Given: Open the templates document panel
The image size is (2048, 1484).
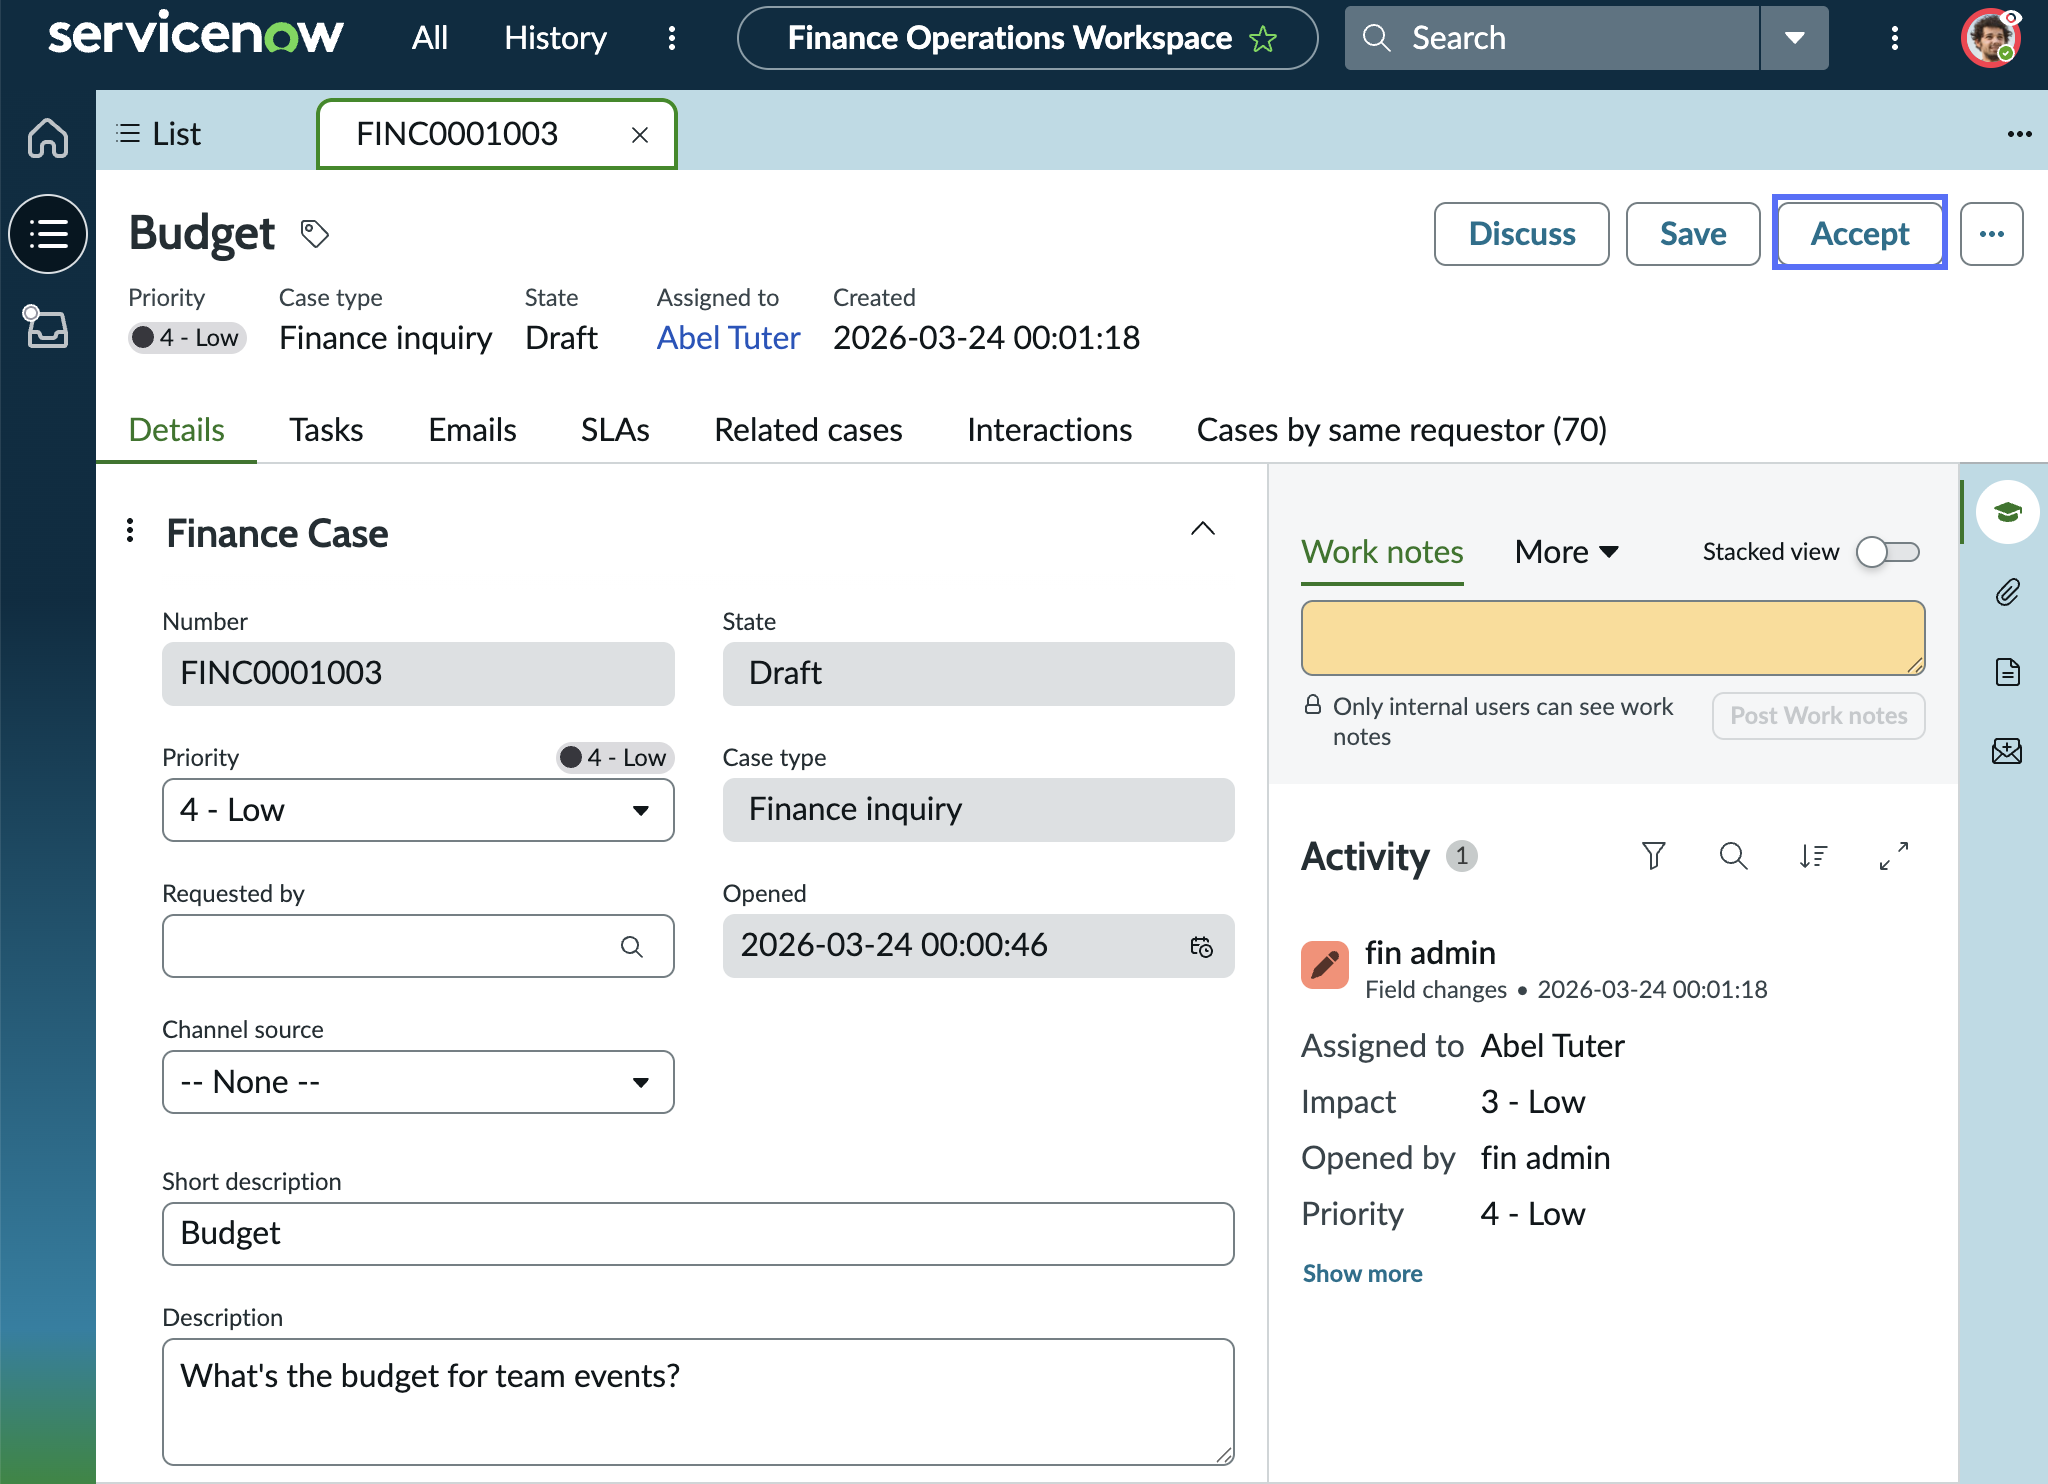Looking at the screenshot, I should 2007,672.
